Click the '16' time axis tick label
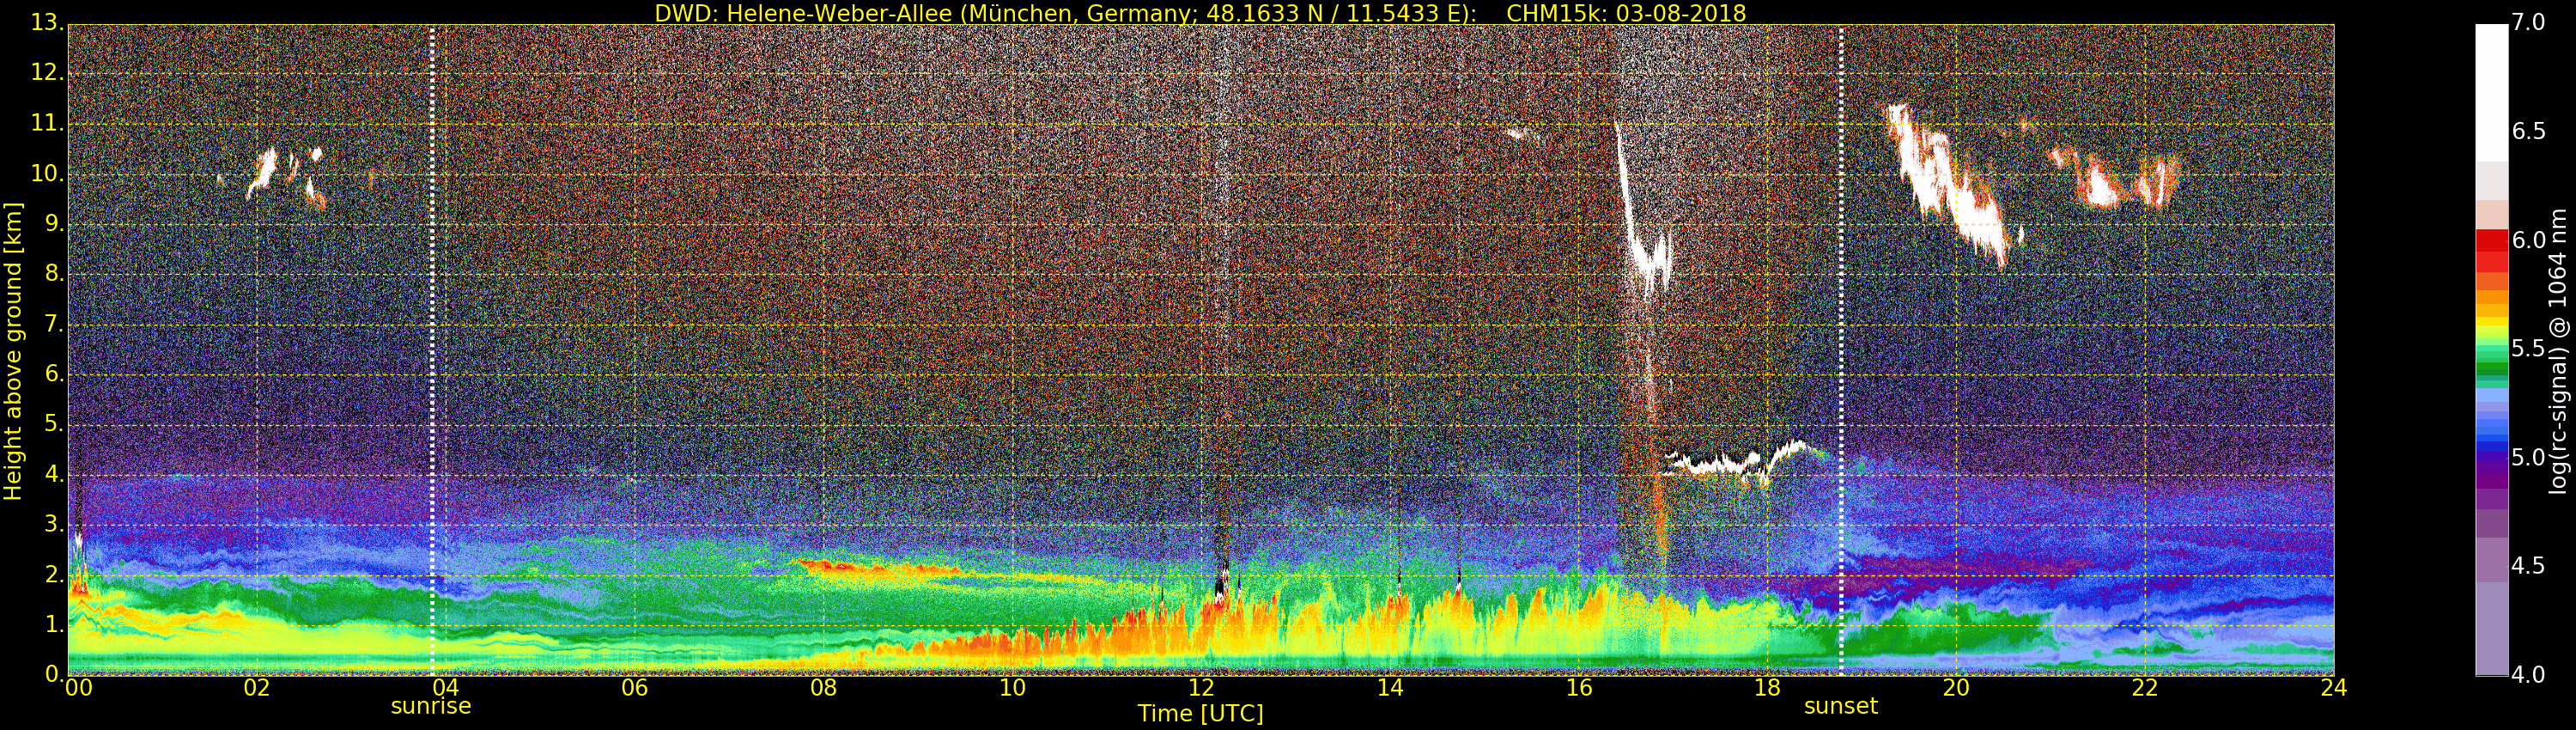2576x730 pixels. tap(1579, 687)
